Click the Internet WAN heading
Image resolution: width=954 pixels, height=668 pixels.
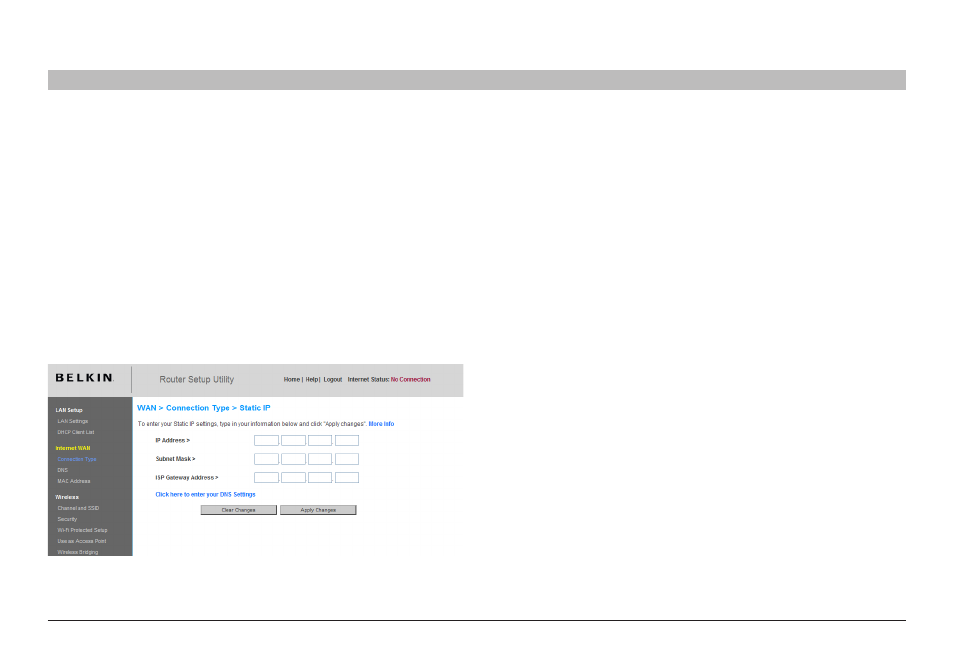72,448
